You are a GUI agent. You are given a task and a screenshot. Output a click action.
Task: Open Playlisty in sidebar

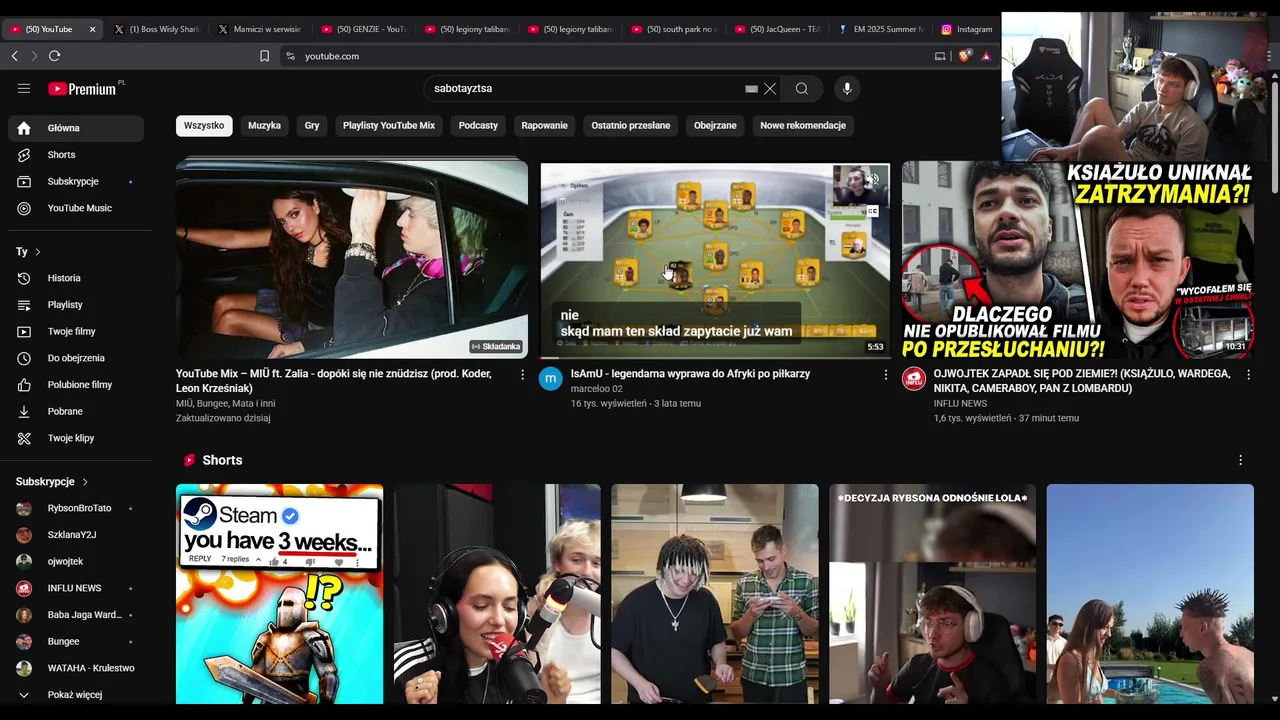(76, 304)
